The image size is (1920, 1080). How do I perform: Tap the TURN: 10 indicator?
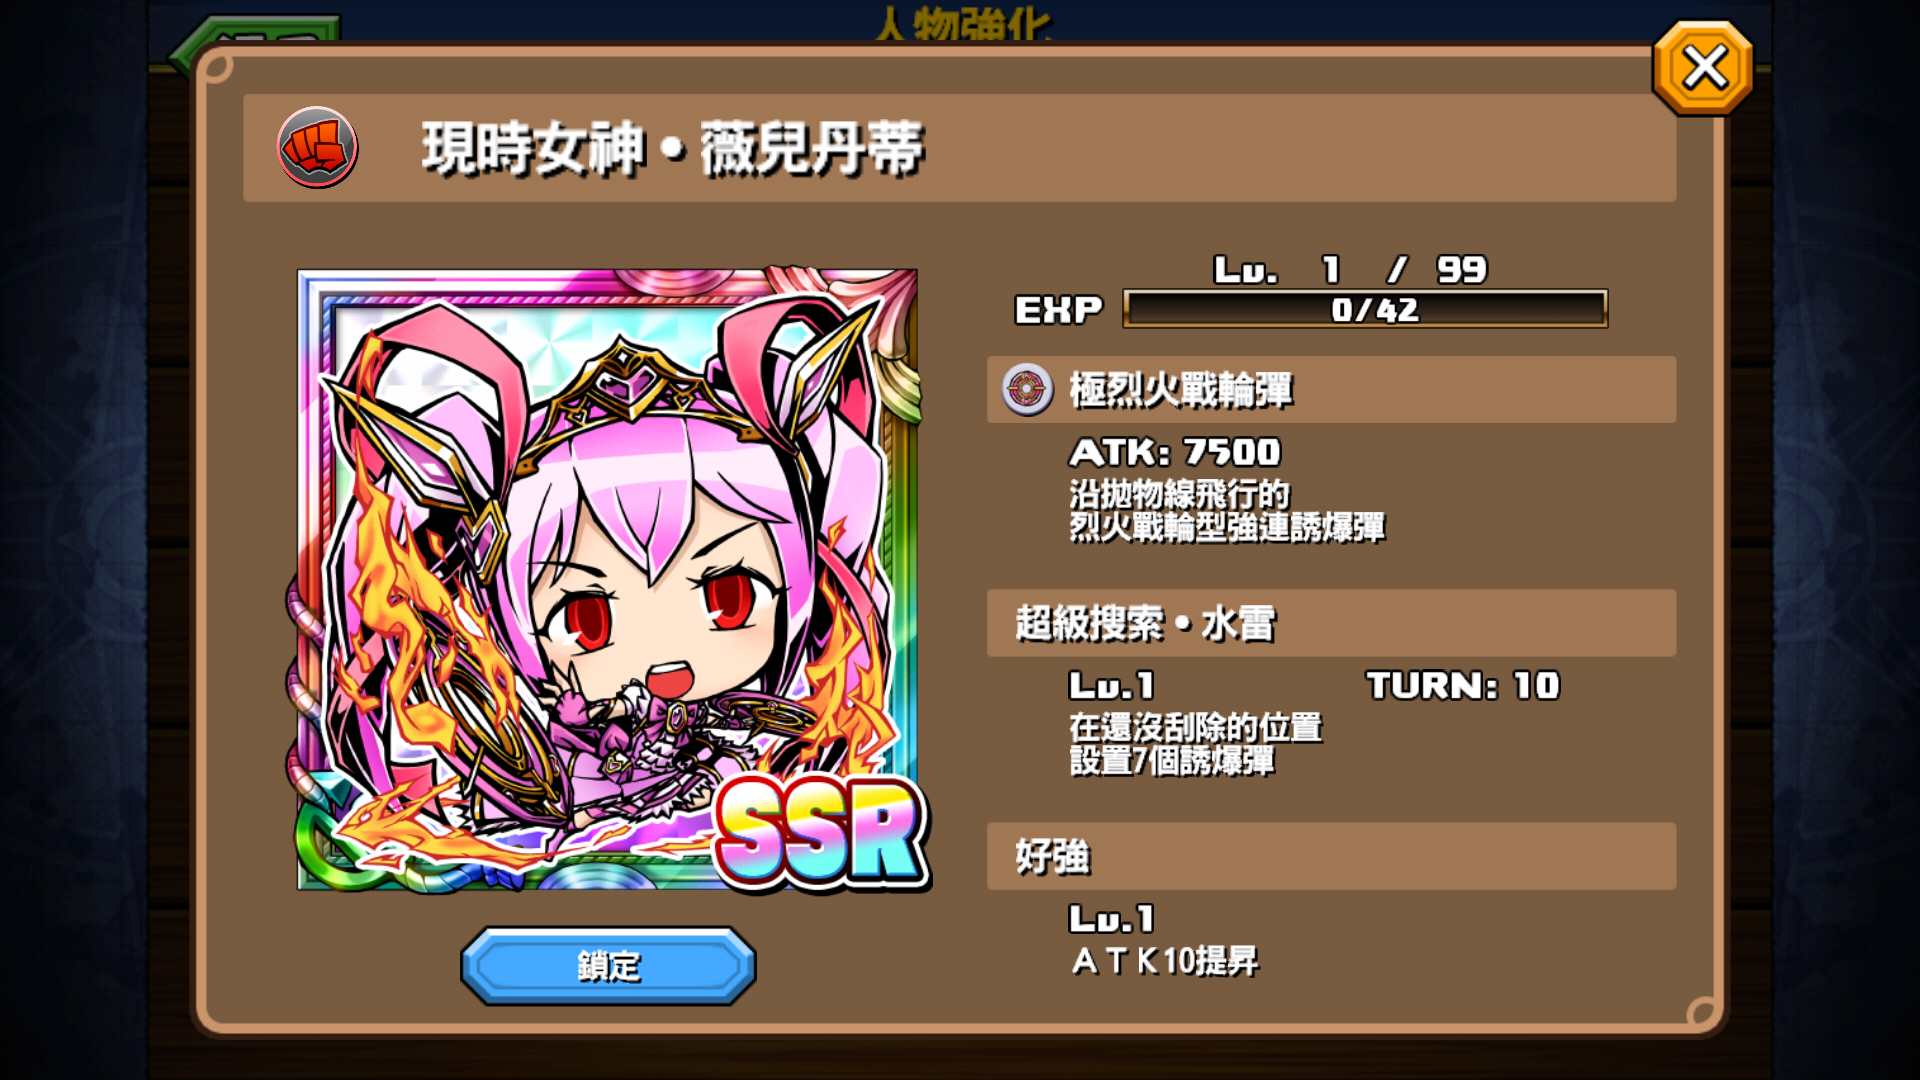(x=1463, y=685)
